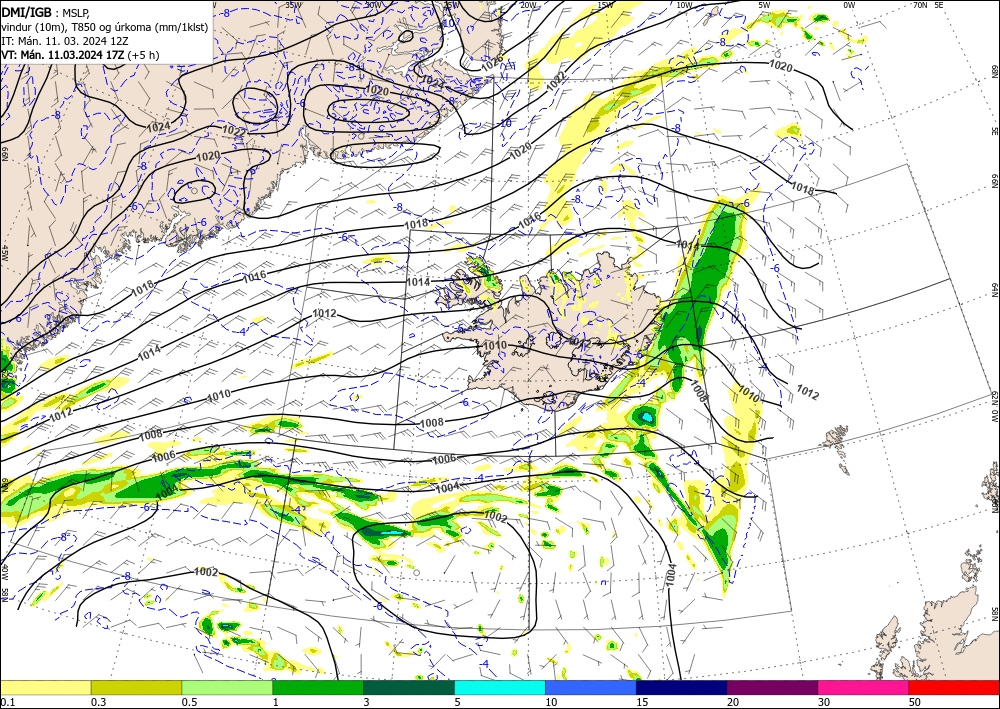Click the '35W' longitude label
The width and height of the screenshot is (1000, 709).
click(293, 5)
